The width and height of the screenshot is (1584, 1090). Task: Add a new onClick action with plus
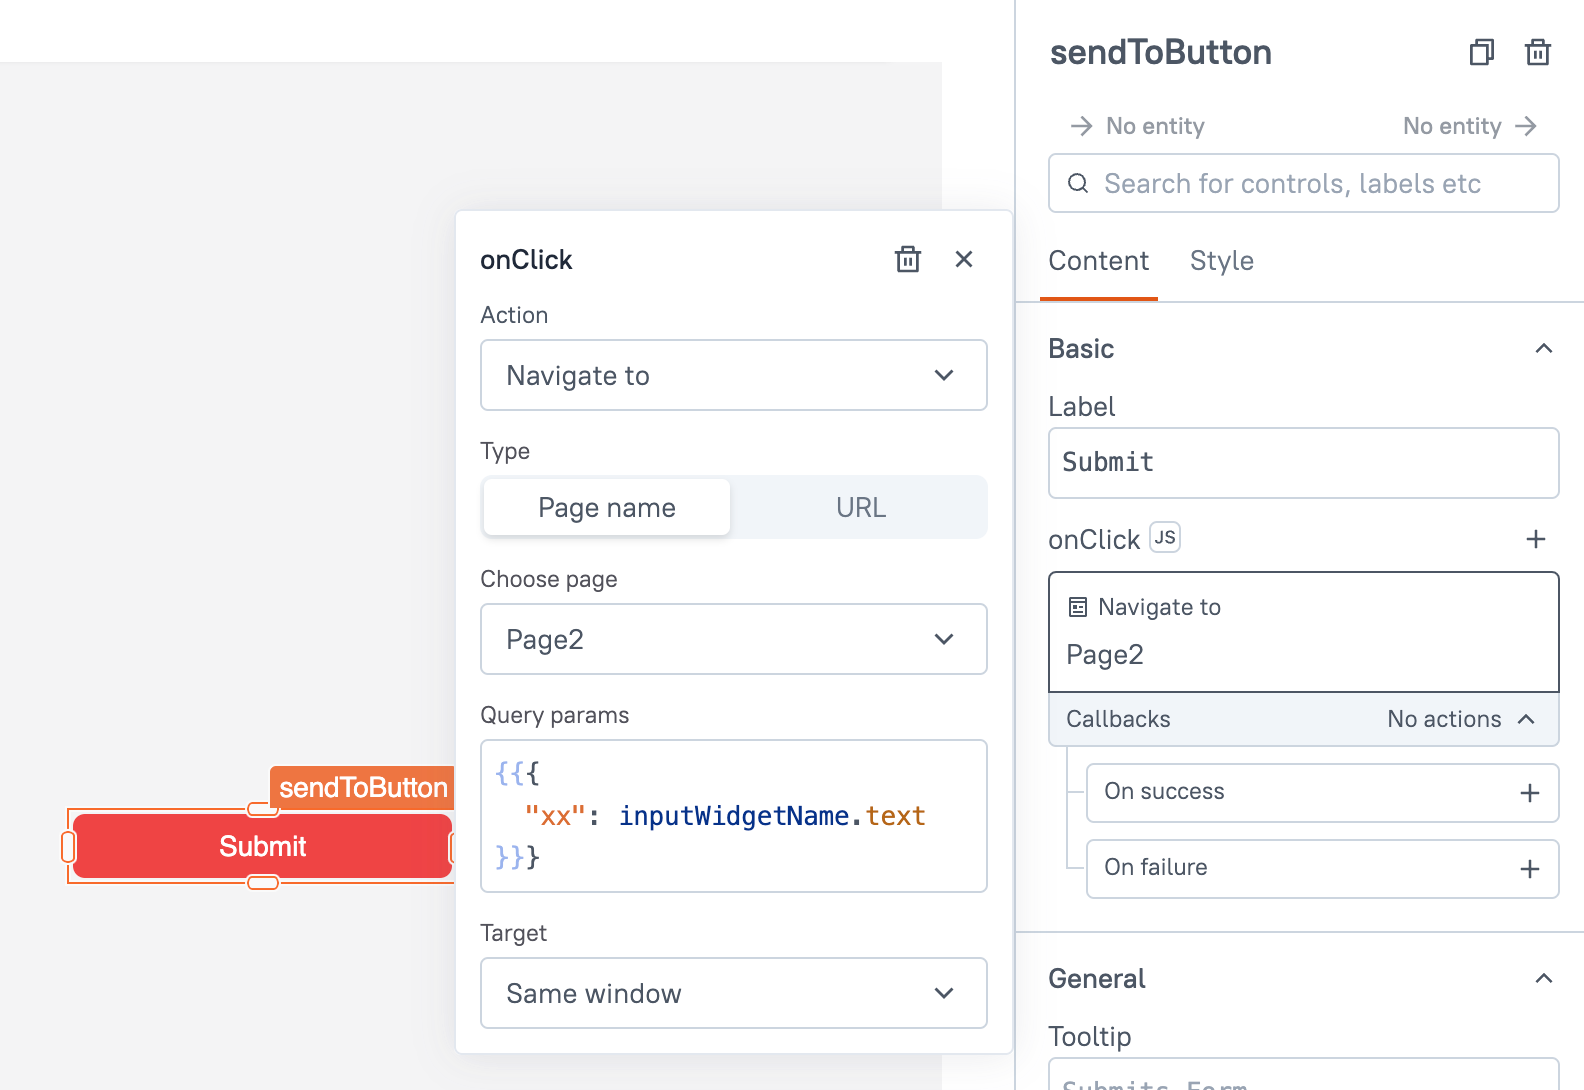tap(1536, 539)
